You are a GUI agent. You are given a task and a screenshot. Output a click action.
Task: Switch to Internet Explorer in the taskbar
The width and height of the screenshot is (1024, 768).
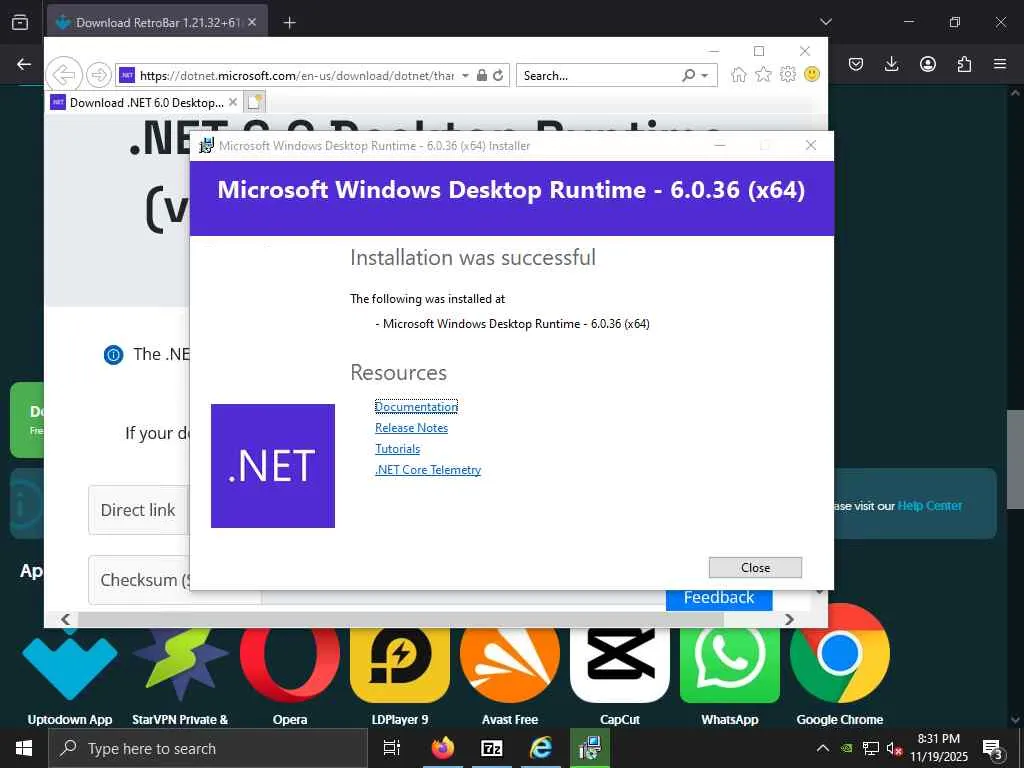(x=541, y=748)
